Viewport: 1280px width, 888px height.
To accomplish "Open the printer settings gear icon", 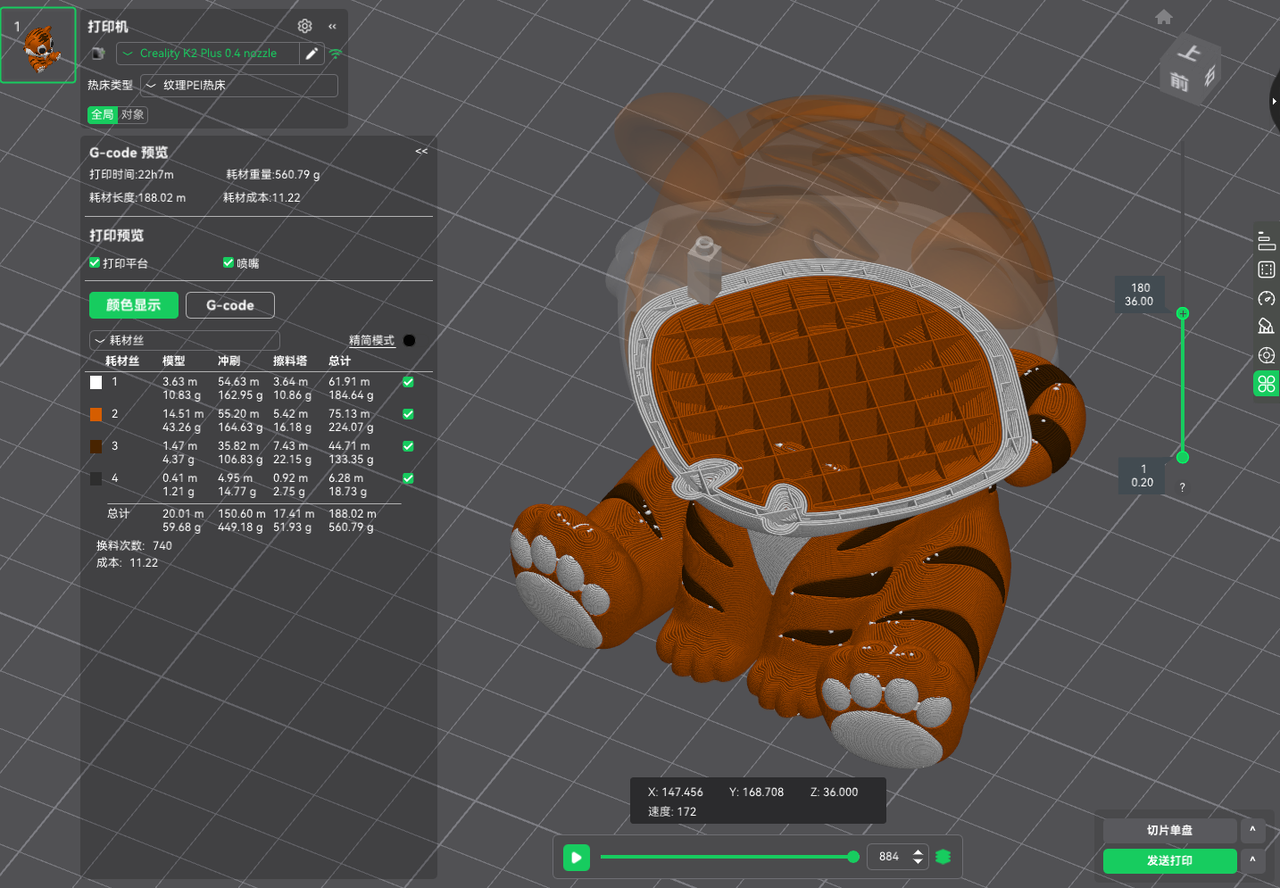I will pyautogui.click(x=305, y=26).
